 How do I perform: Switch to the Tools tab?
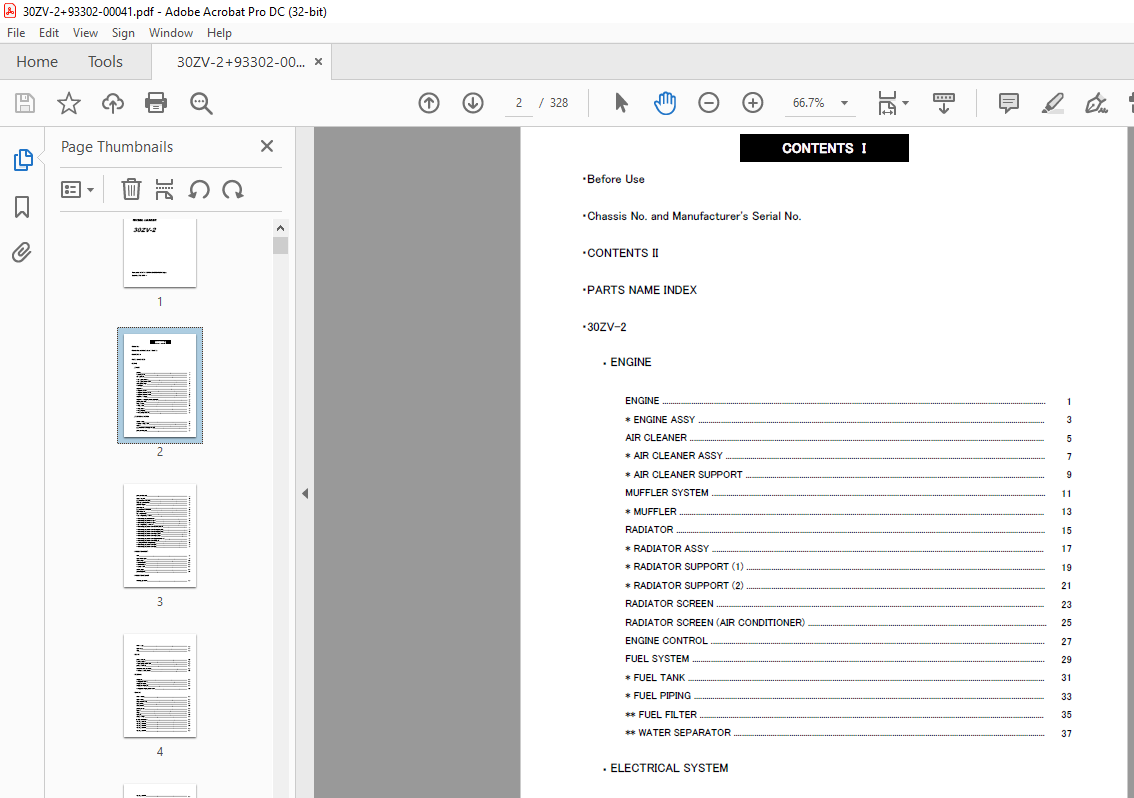(106, 62)
